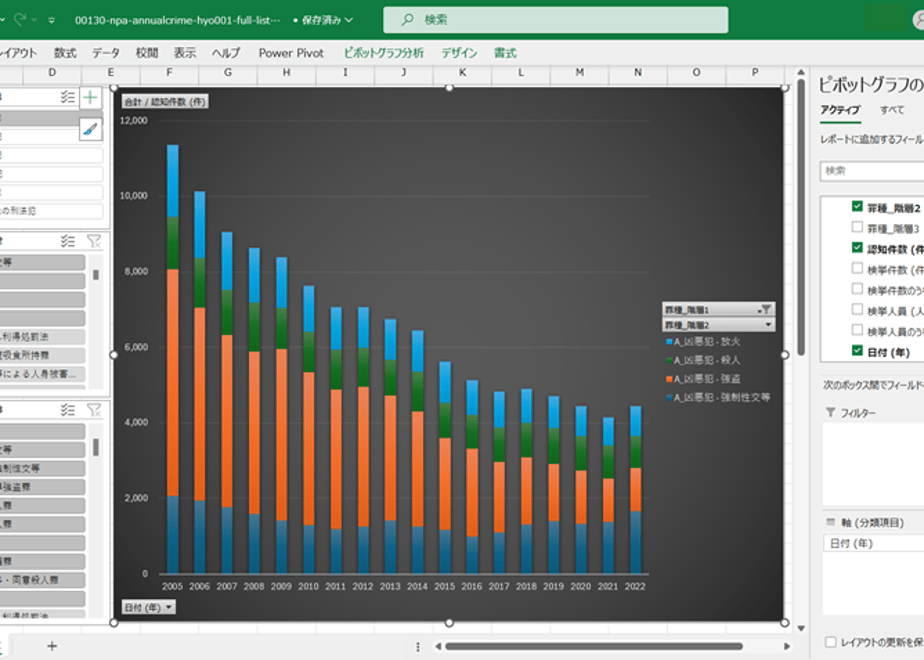Check the 検挙件数 (件) field checkbox
Viewport: 924px width, 660px height.
tap(857, 268)
